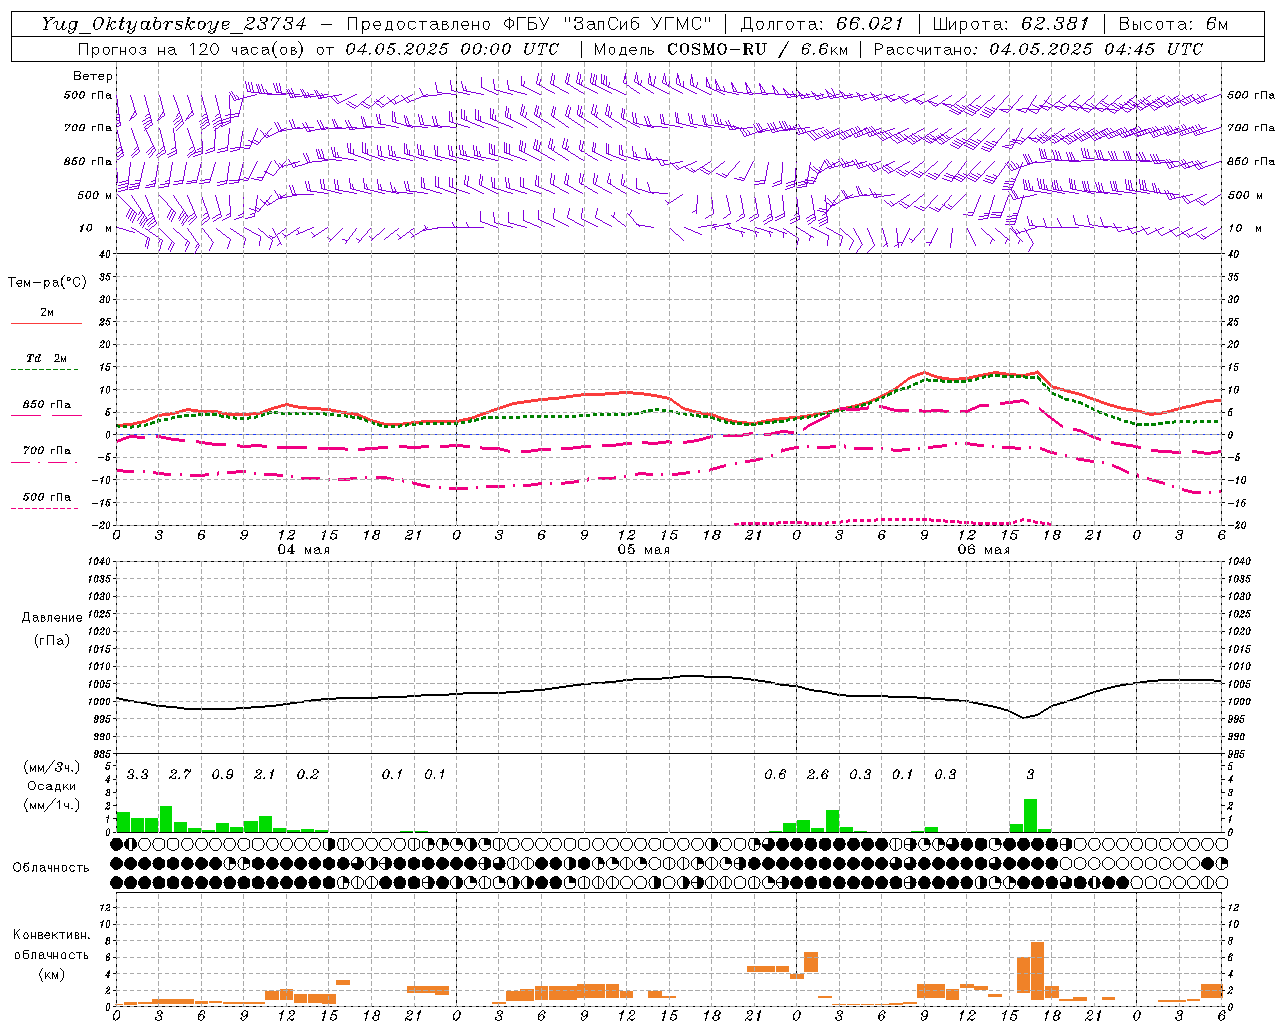Select the Конвективн. convective cloud label
Screen dimensions: 1280x1024
pyautogui.click(x=51, y=935)
